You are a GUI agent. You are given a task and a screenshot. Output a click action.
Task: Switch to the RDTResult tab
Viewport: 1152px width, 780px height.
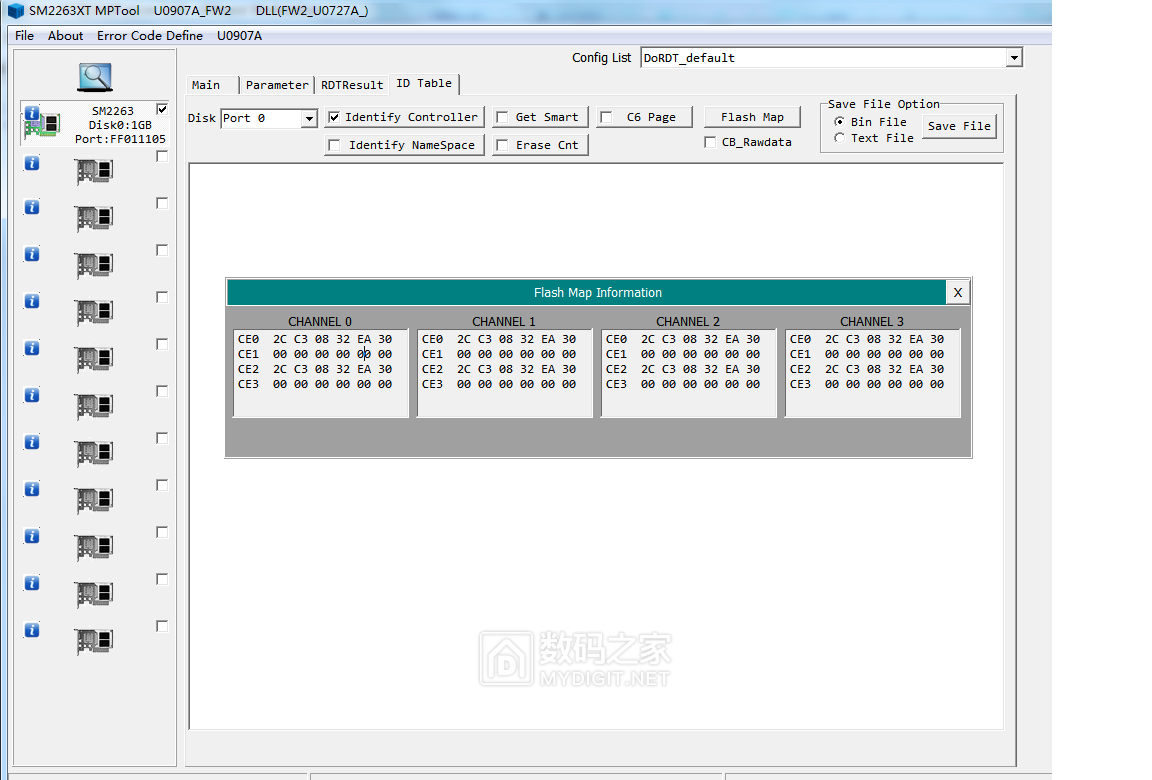(352, 85)
